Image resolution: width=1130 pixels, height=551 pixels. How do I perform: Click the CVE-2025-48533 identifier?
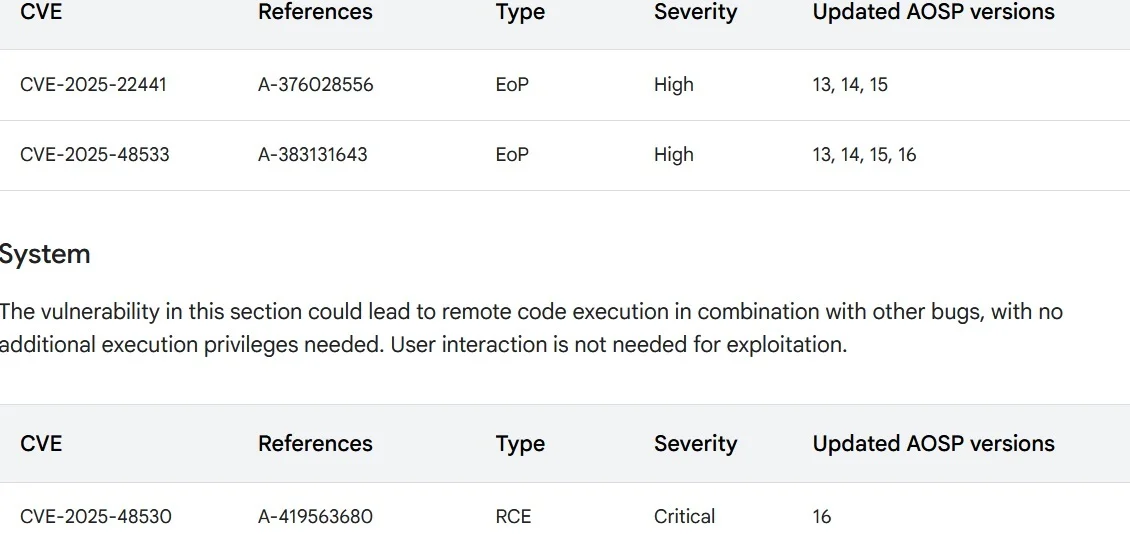[94, 155]
